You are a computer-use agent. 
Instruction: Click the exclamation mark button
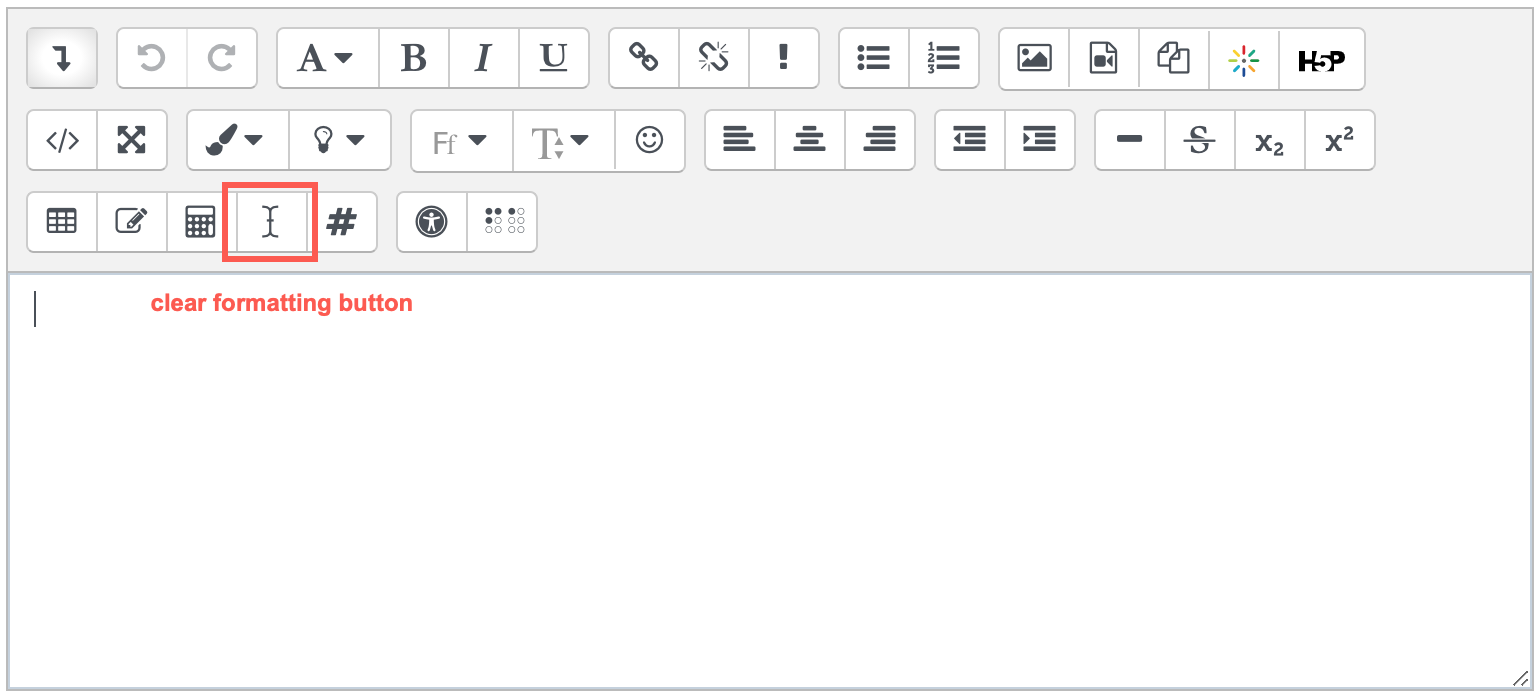tap(784, 59)
